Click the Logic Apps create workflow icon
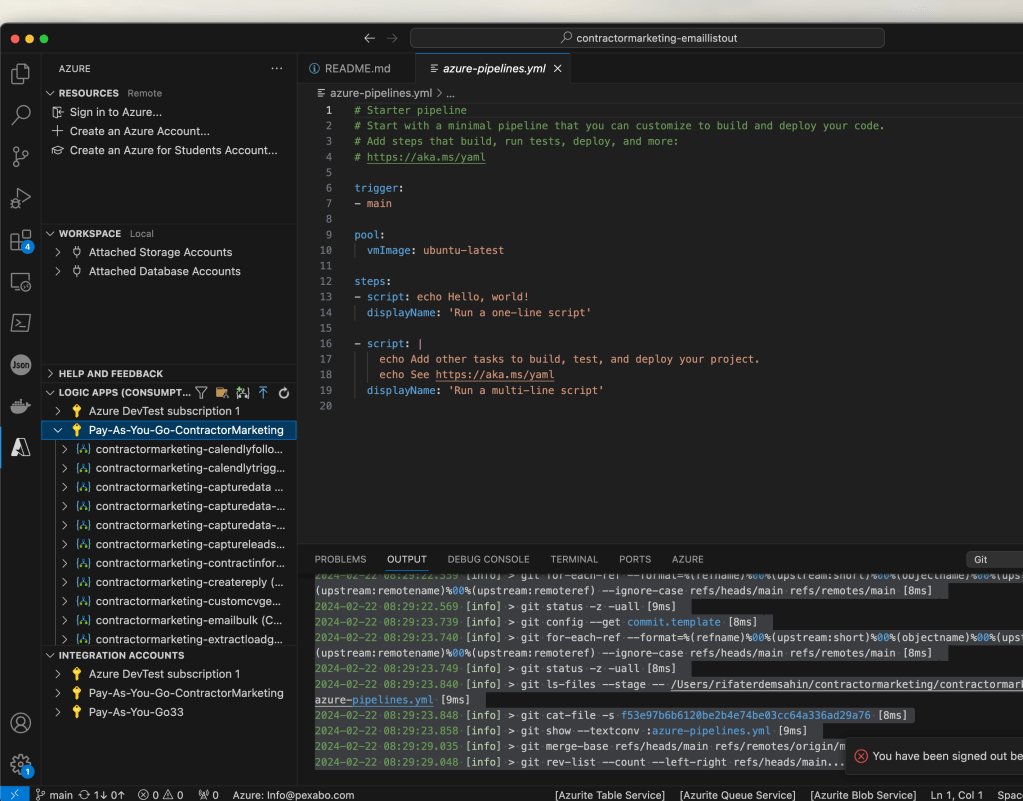Viewport: 1023px width, 801px height. (243, 393)
